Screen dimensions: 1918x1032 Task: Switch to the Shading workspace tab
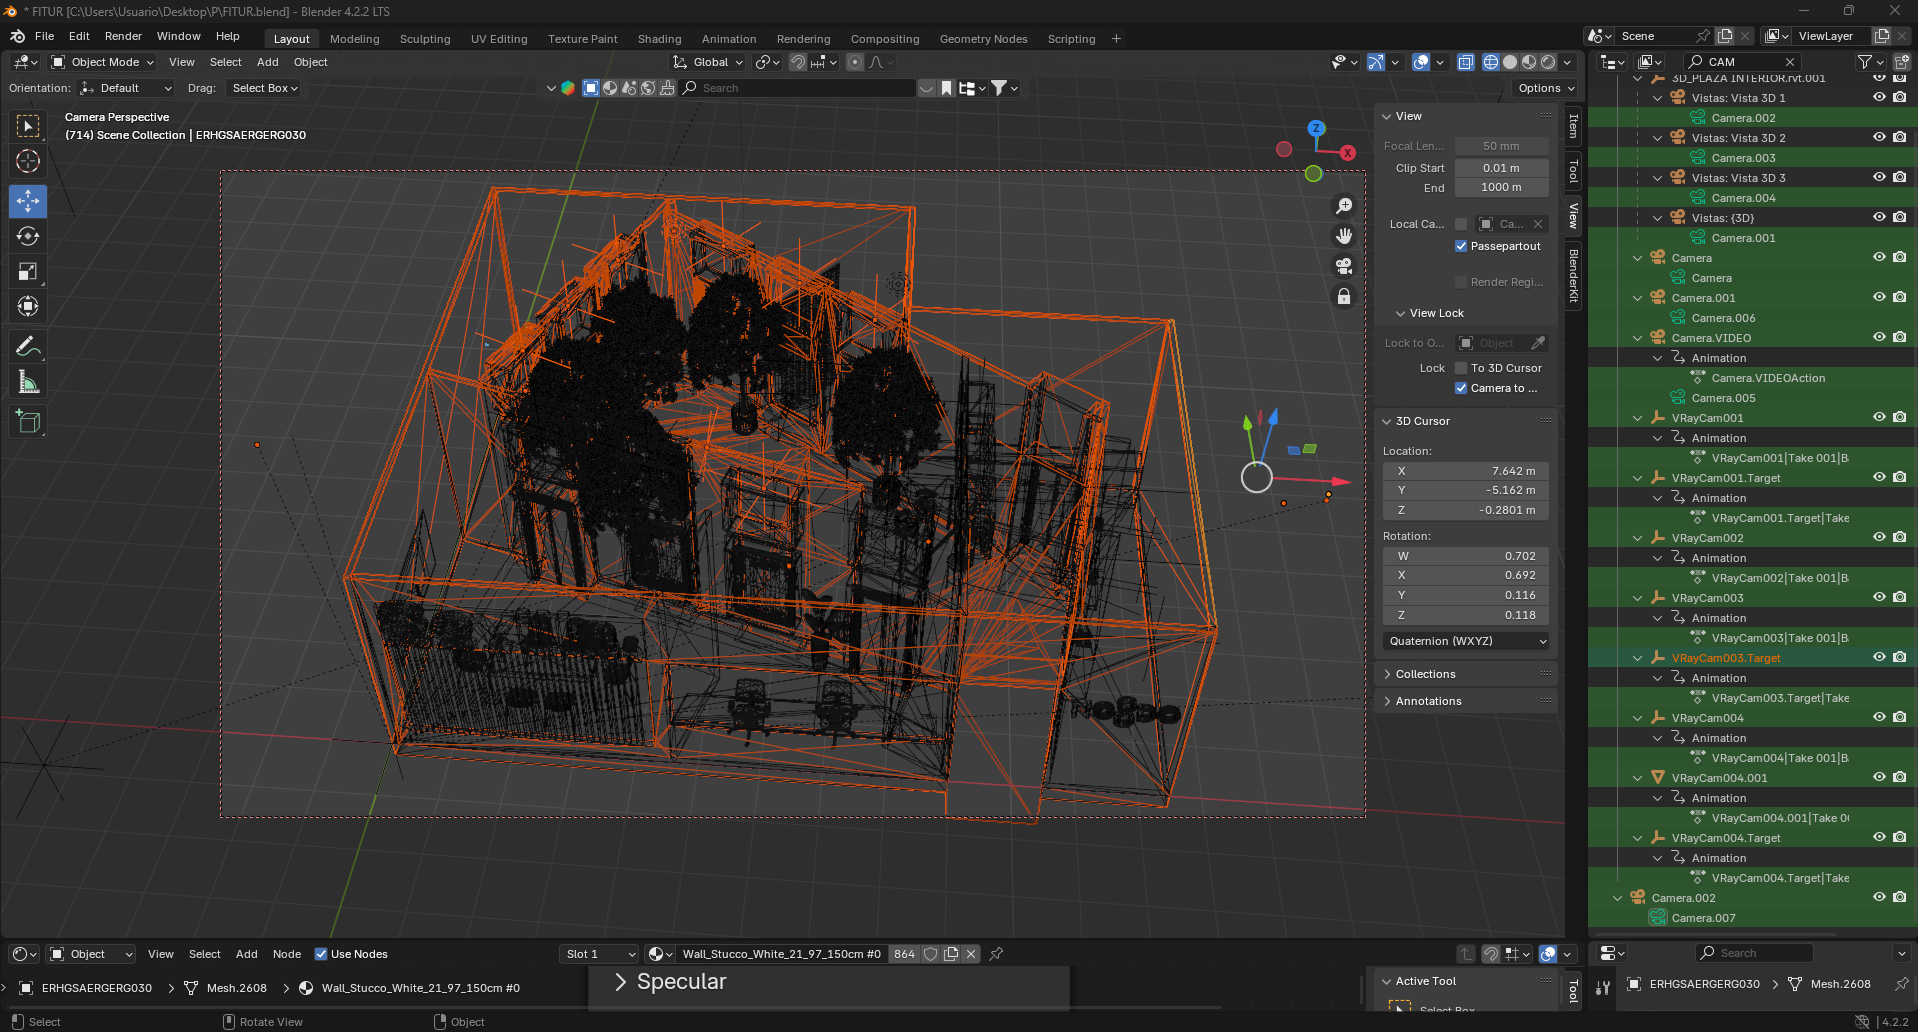(x=659, y=39)
